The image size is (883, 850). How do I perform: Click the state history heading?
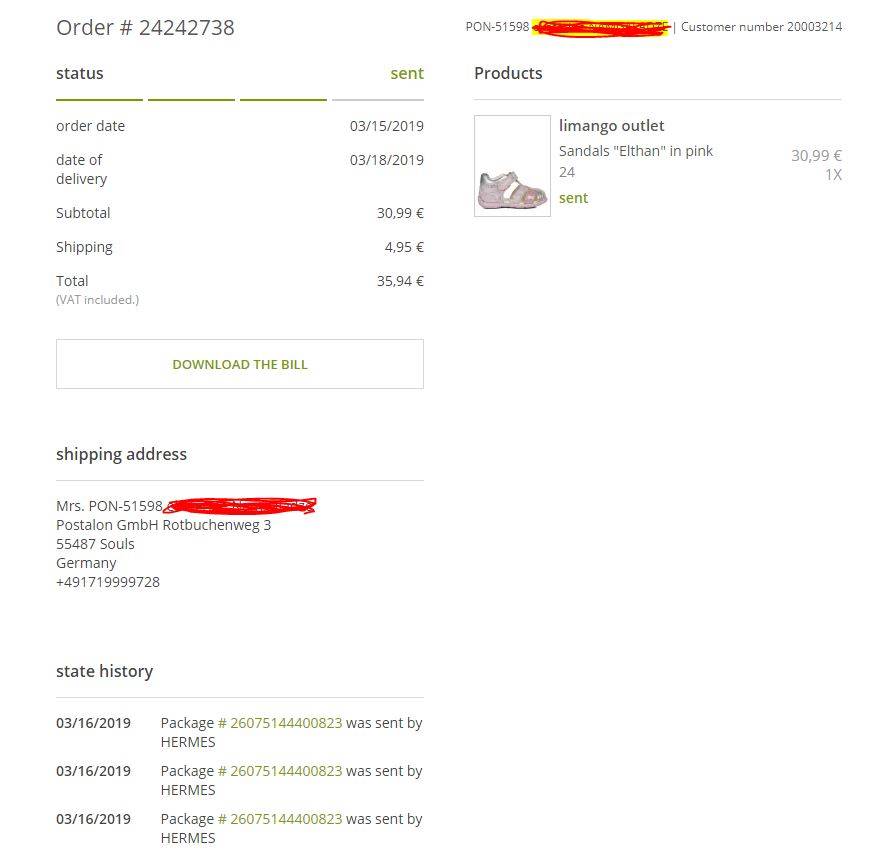tap(104, 671)
